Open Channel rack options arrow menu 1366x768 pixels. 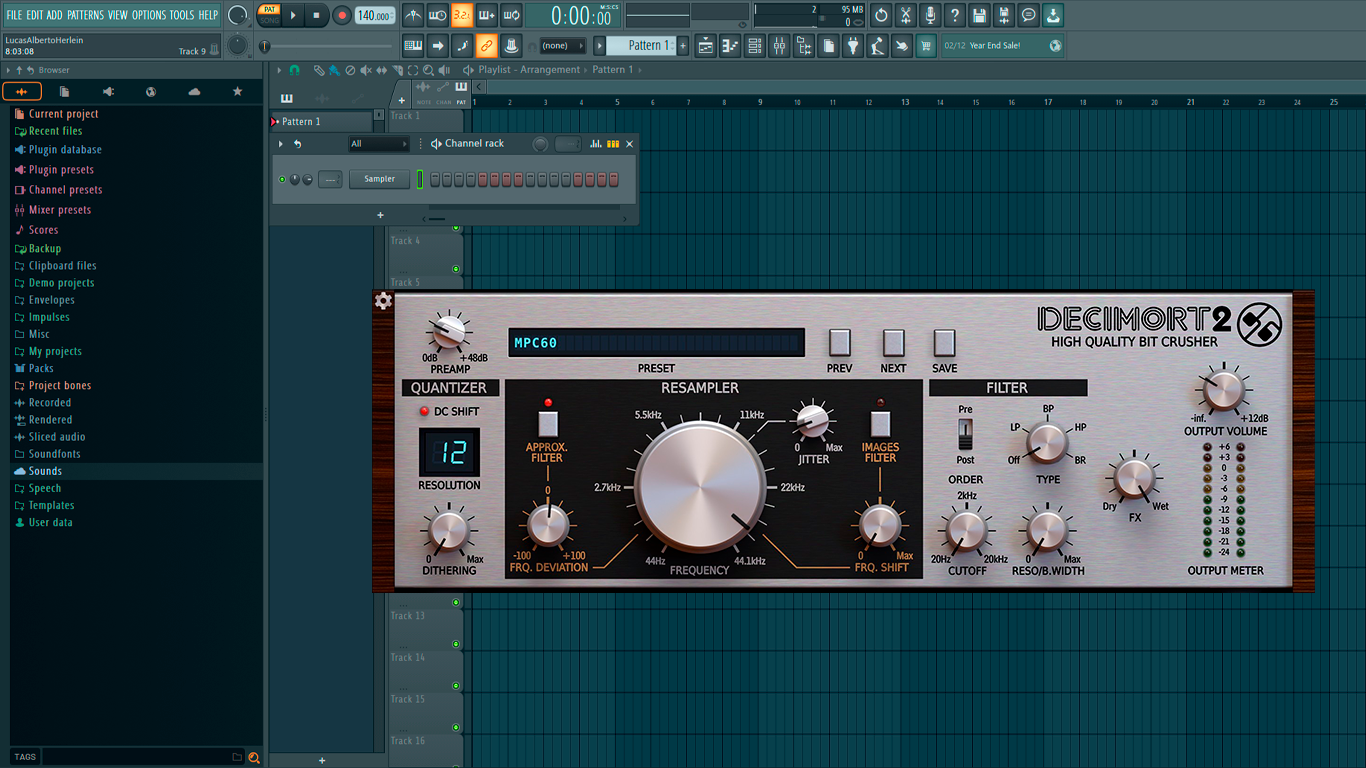click(x=281, y=144)
